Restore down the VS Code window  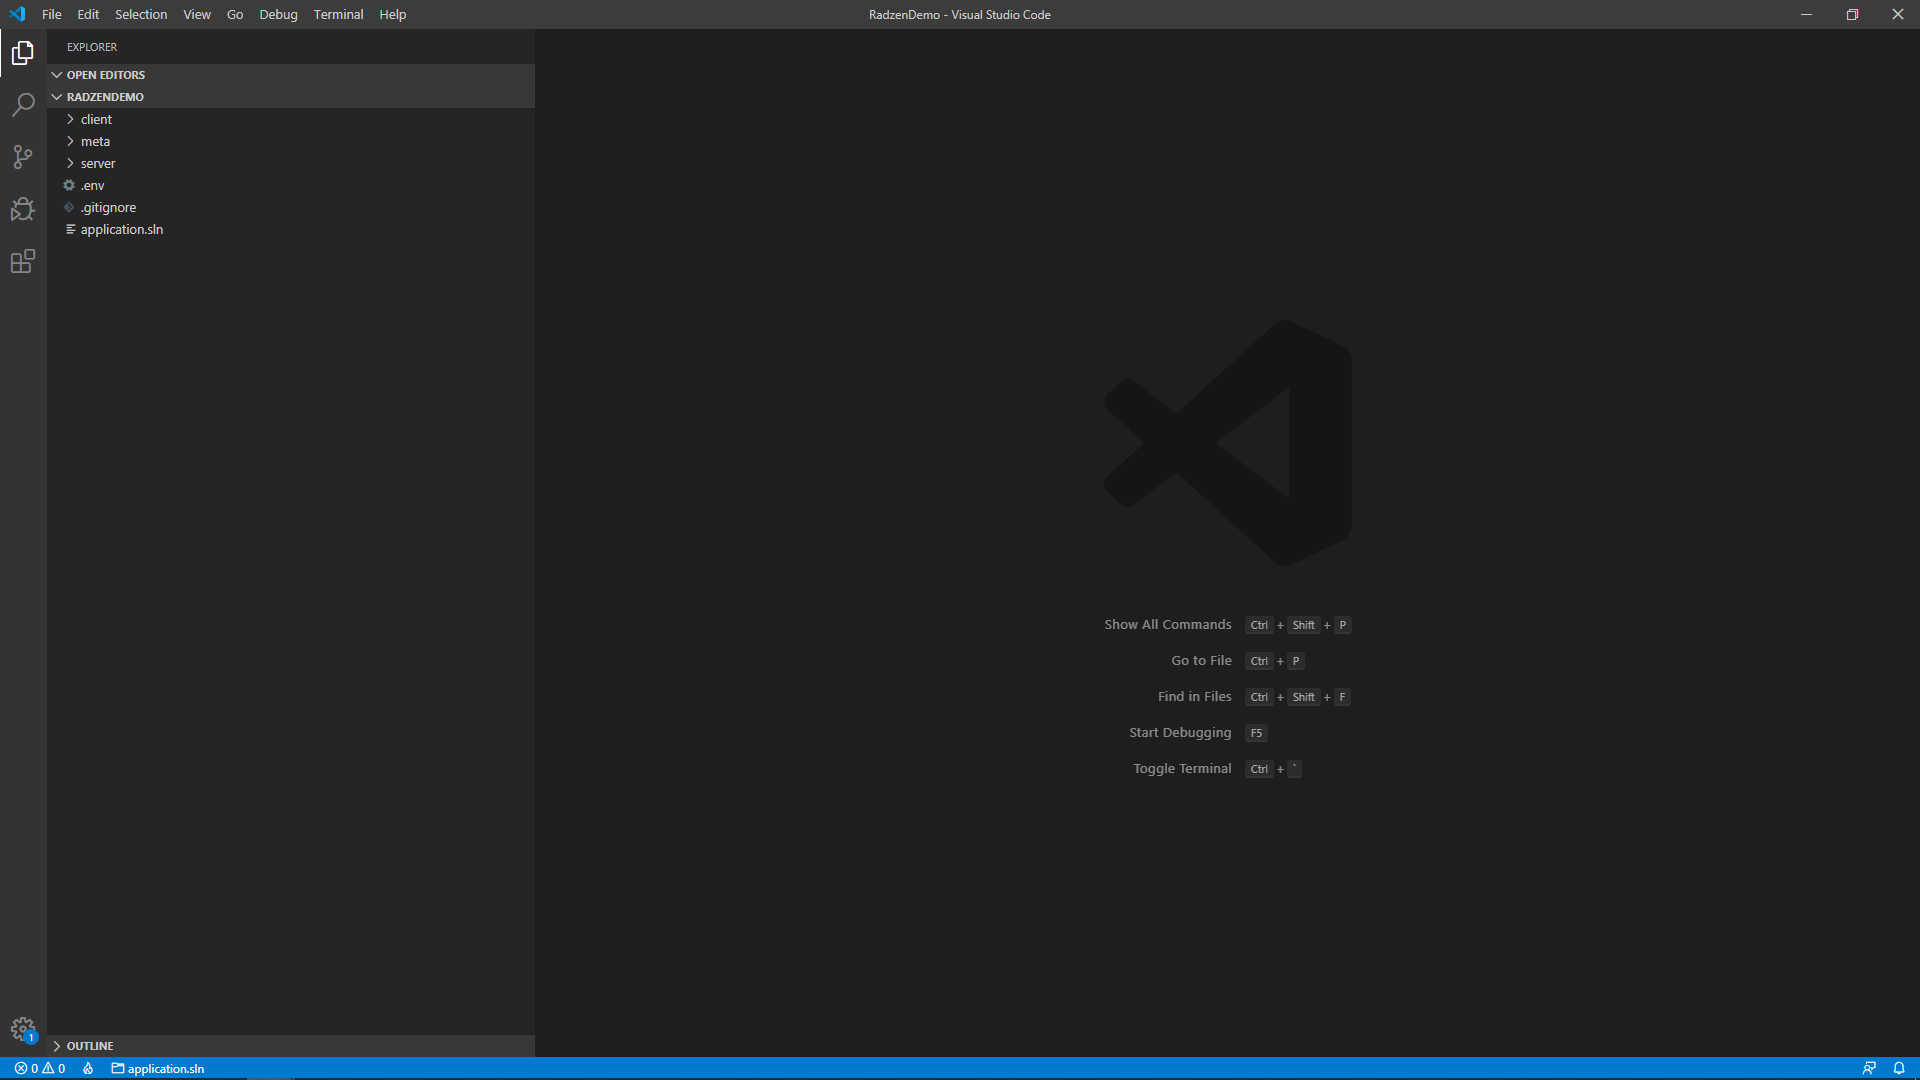(1852, 14)
